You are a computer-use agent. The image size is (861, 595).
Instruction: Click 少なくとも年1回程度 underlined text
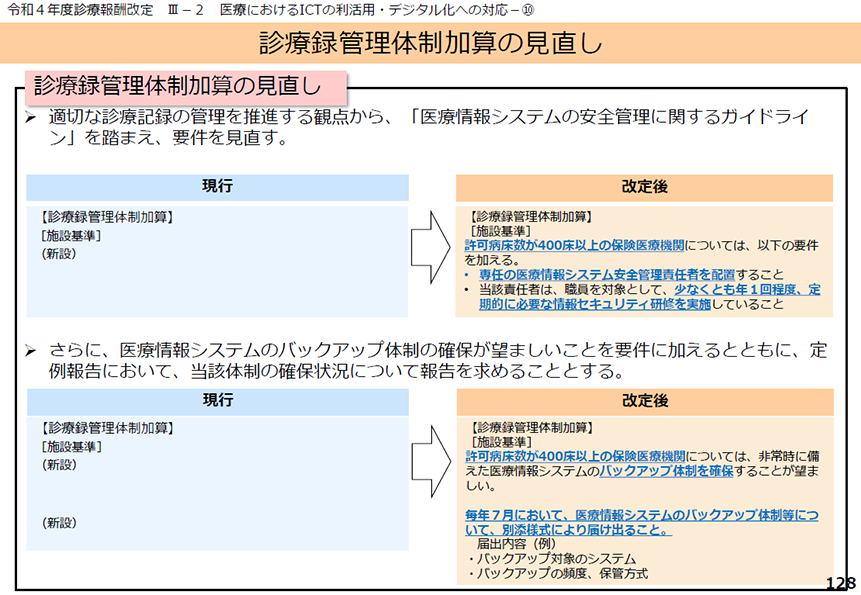click(738, 289)
